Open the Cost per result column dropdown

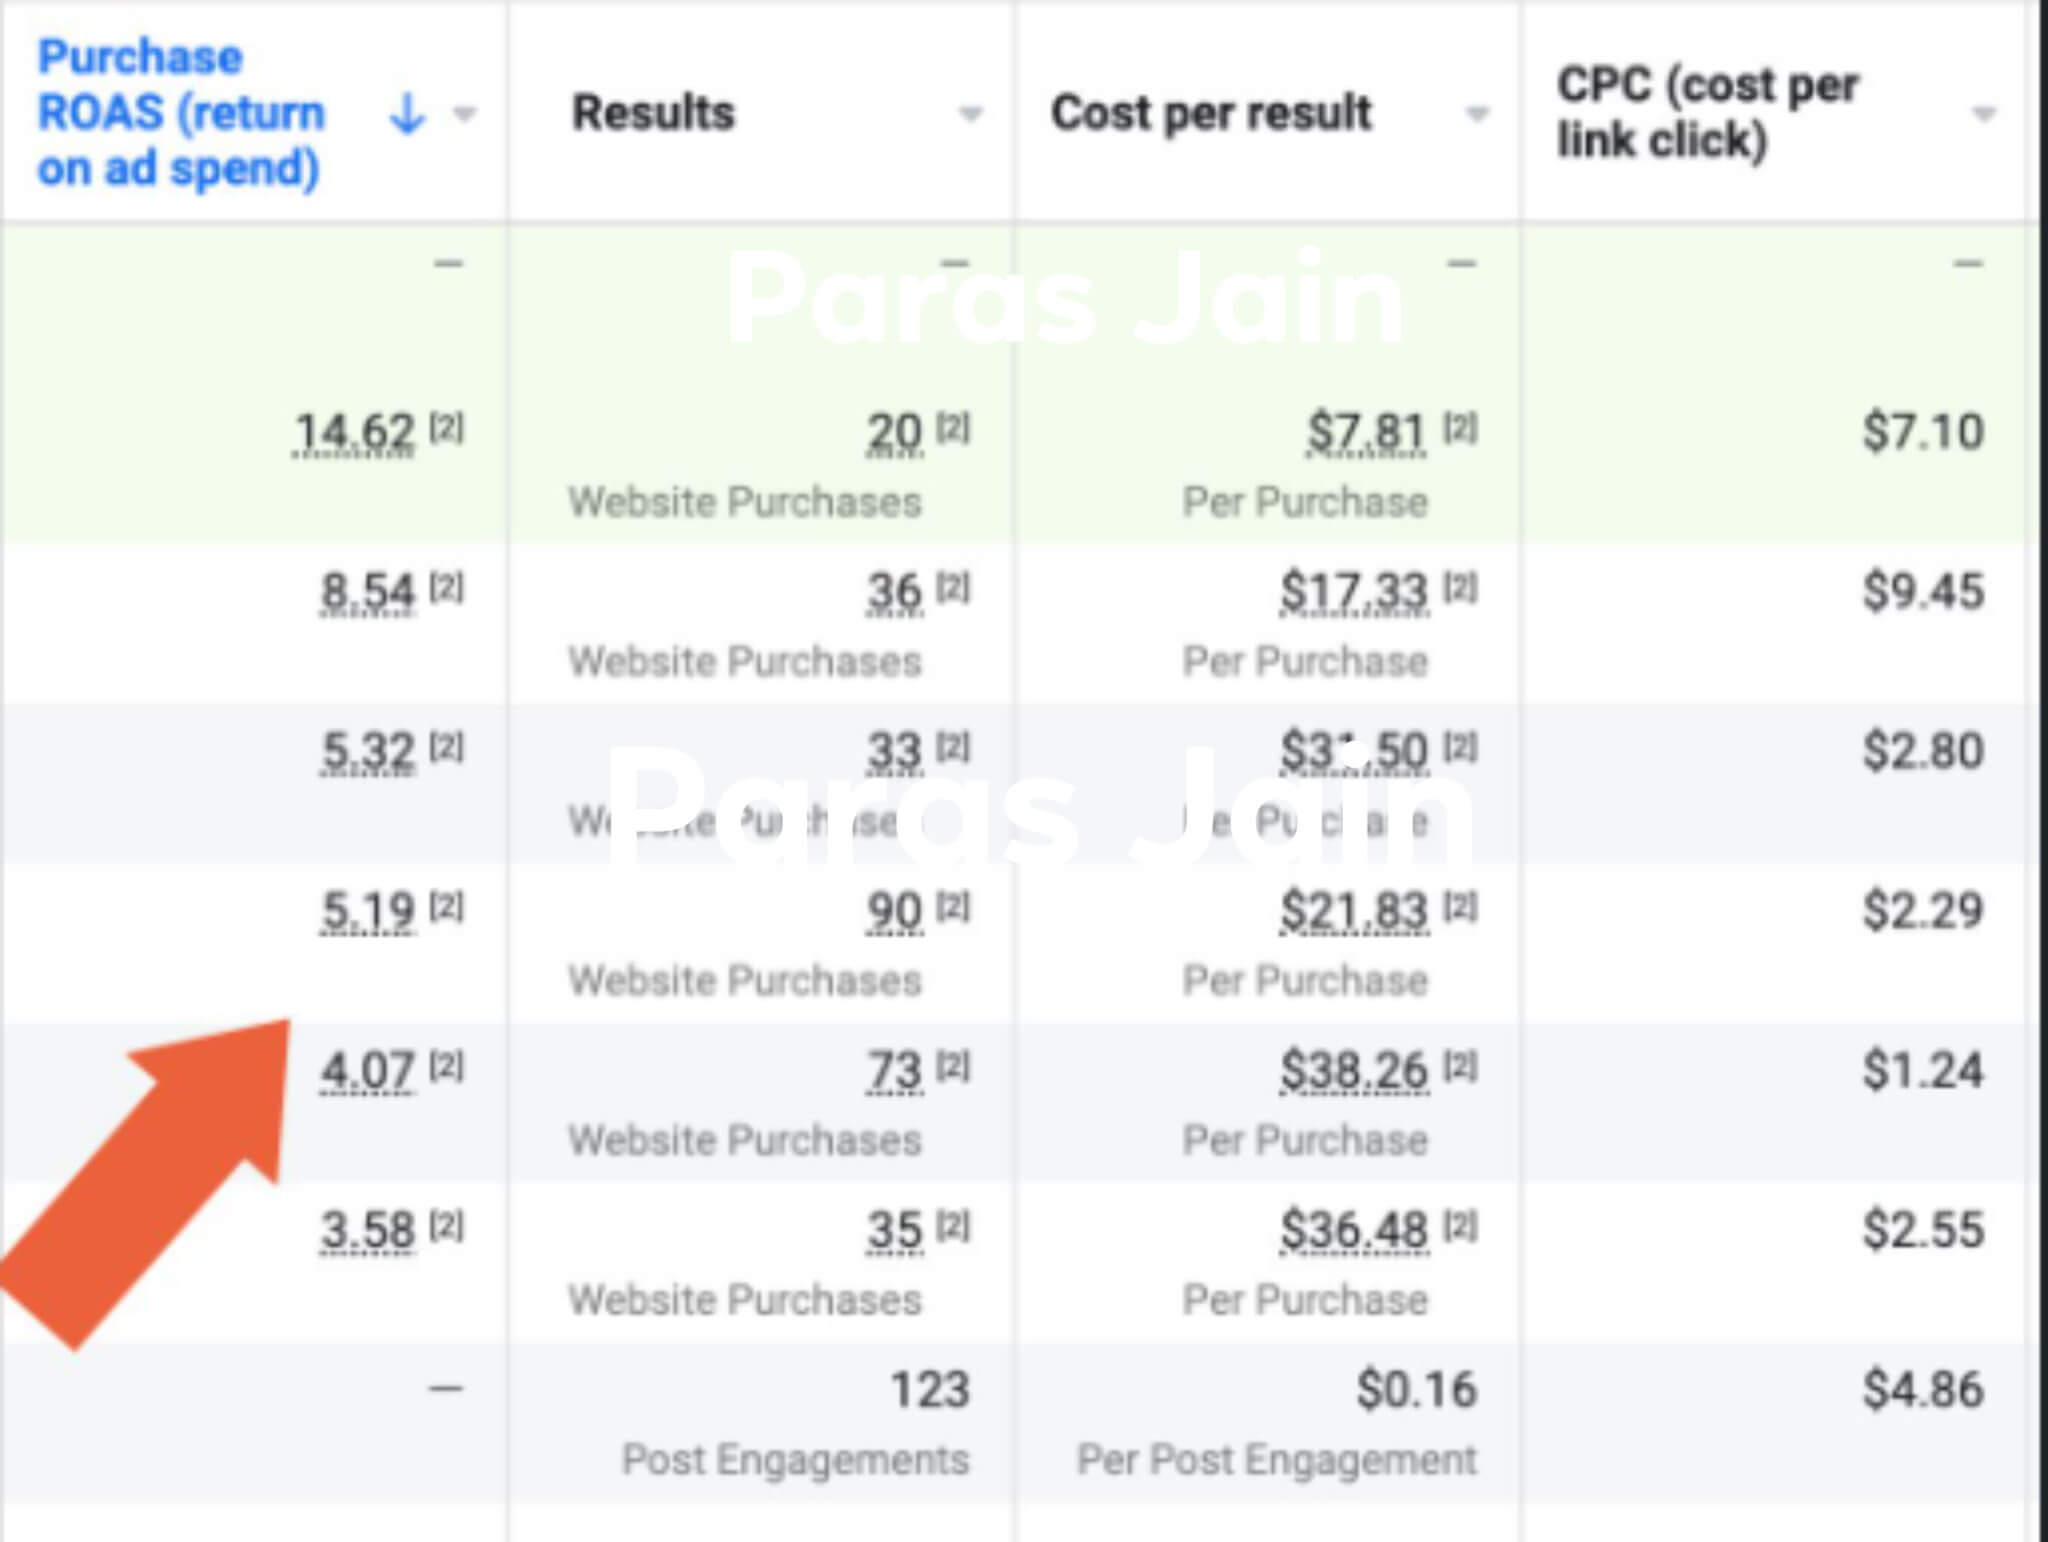(x=1476, y=113)
